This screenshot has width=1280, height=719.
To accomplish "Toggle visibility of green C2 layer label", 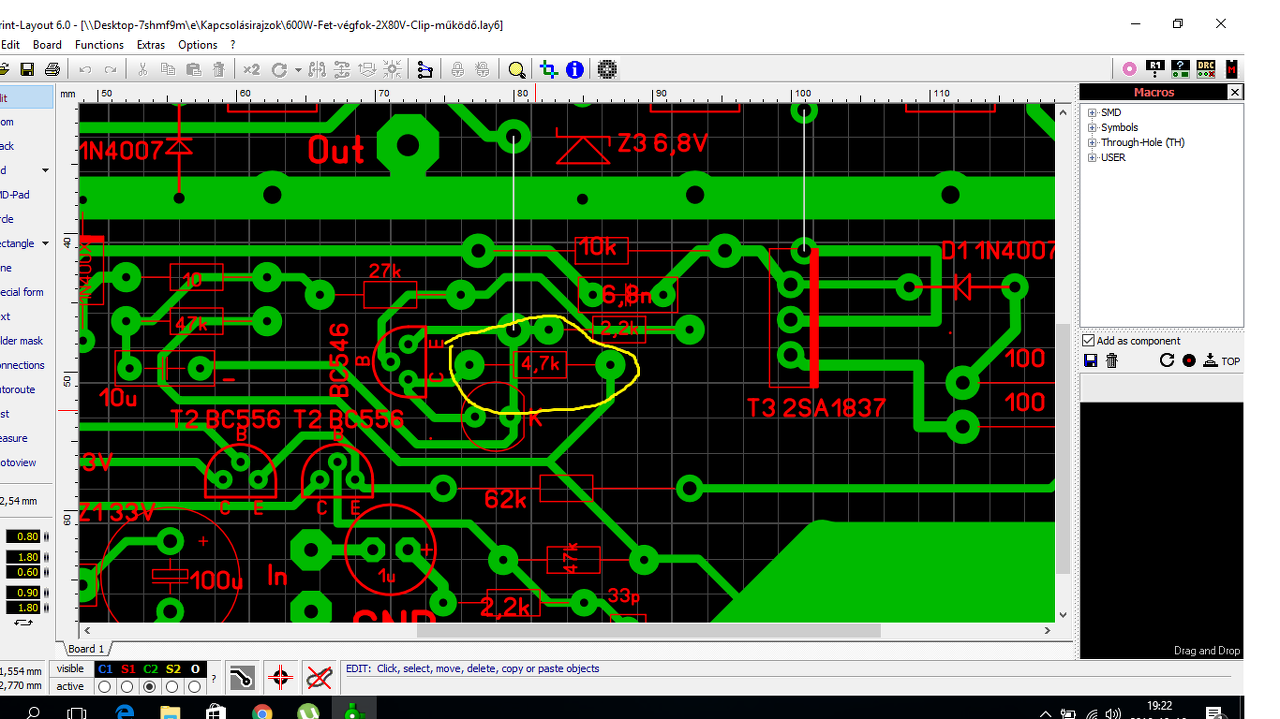I will click(x=151, y=669).
